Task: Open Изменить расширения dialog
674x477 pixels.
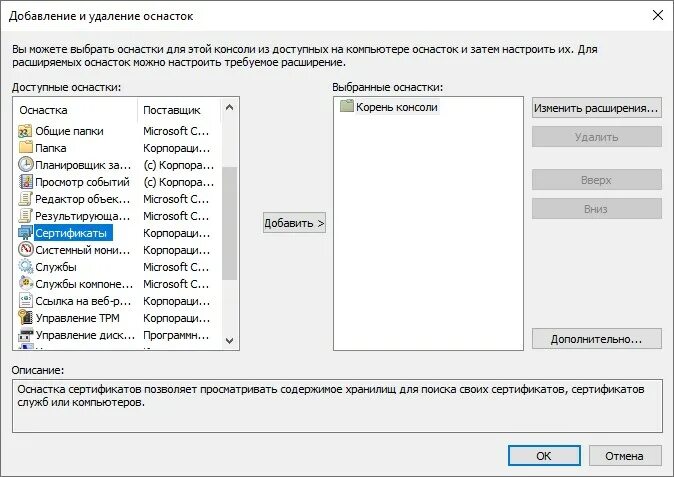Action: [x=596, y=108]
